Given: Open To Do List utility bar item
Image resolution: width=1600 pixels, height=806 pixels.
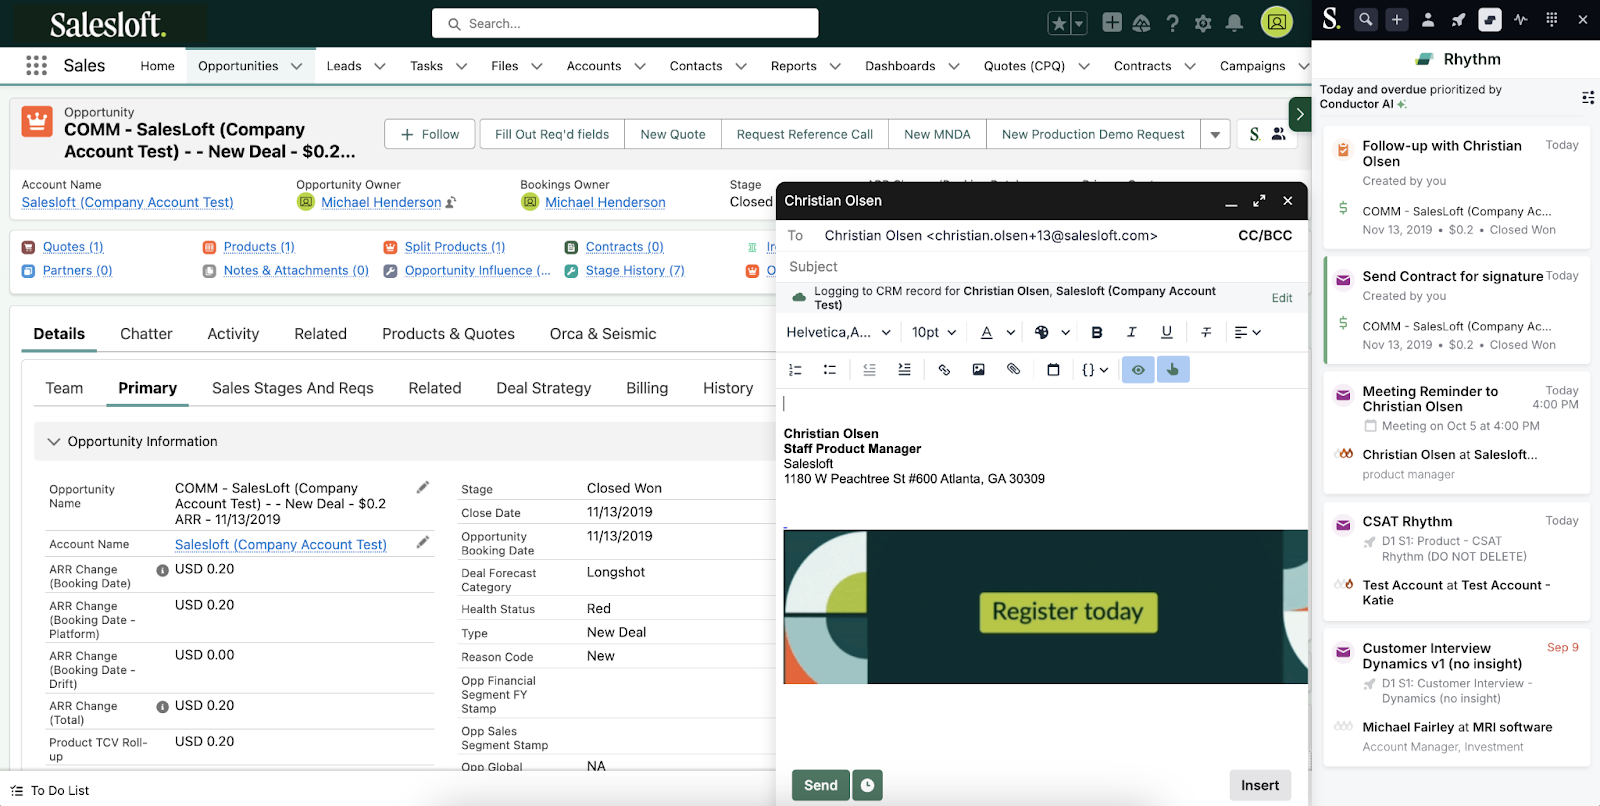Looking at the screenshot, I should point(50,790).
